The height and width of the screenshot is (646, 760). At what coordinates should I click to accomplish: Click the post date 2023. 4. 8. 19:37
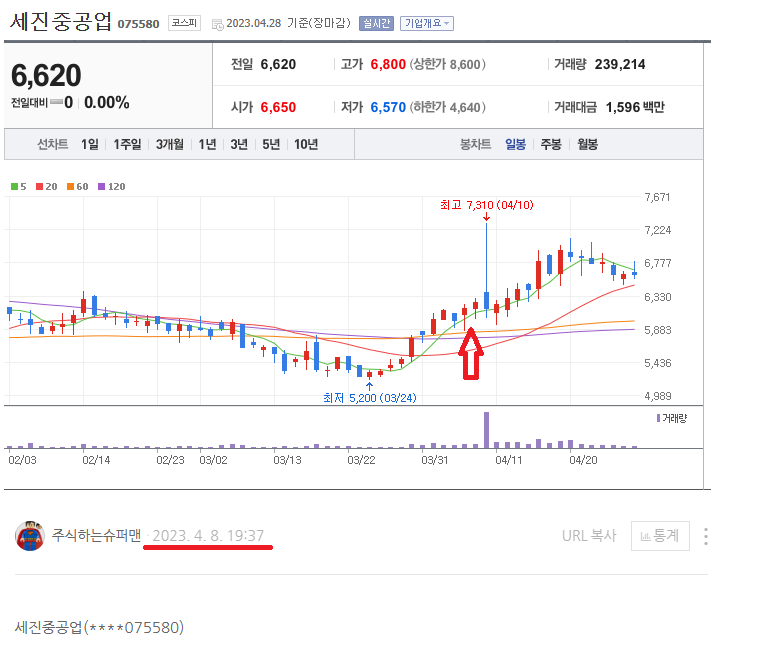click(x=208, y=536)
